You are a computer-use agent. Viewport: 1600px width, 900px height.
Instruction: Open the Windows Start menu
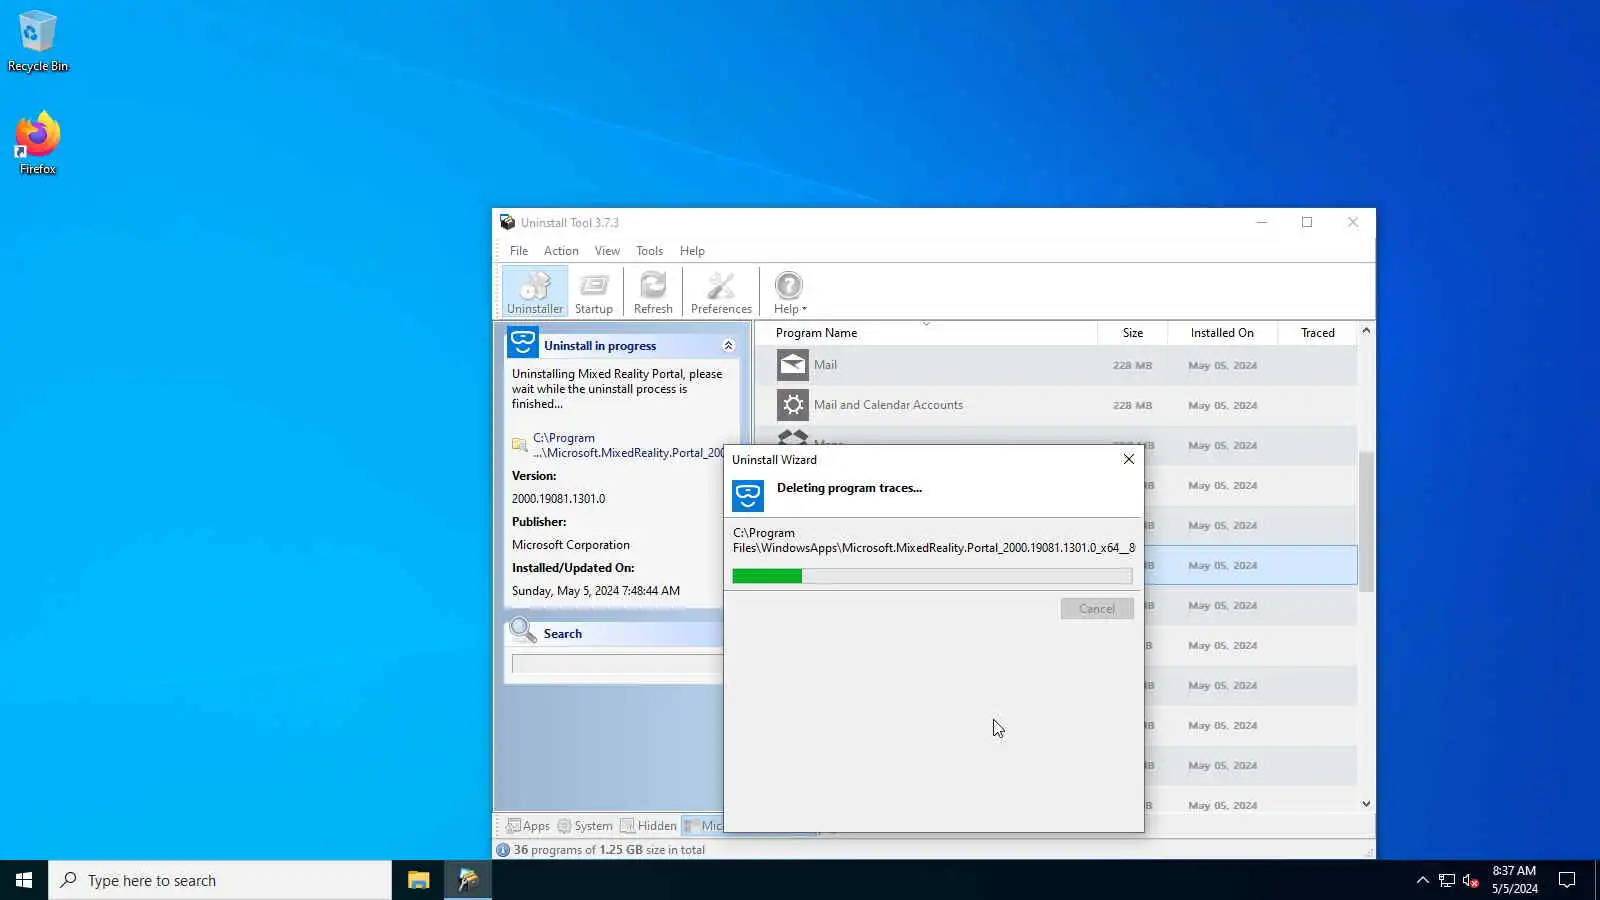pos(24,880)
